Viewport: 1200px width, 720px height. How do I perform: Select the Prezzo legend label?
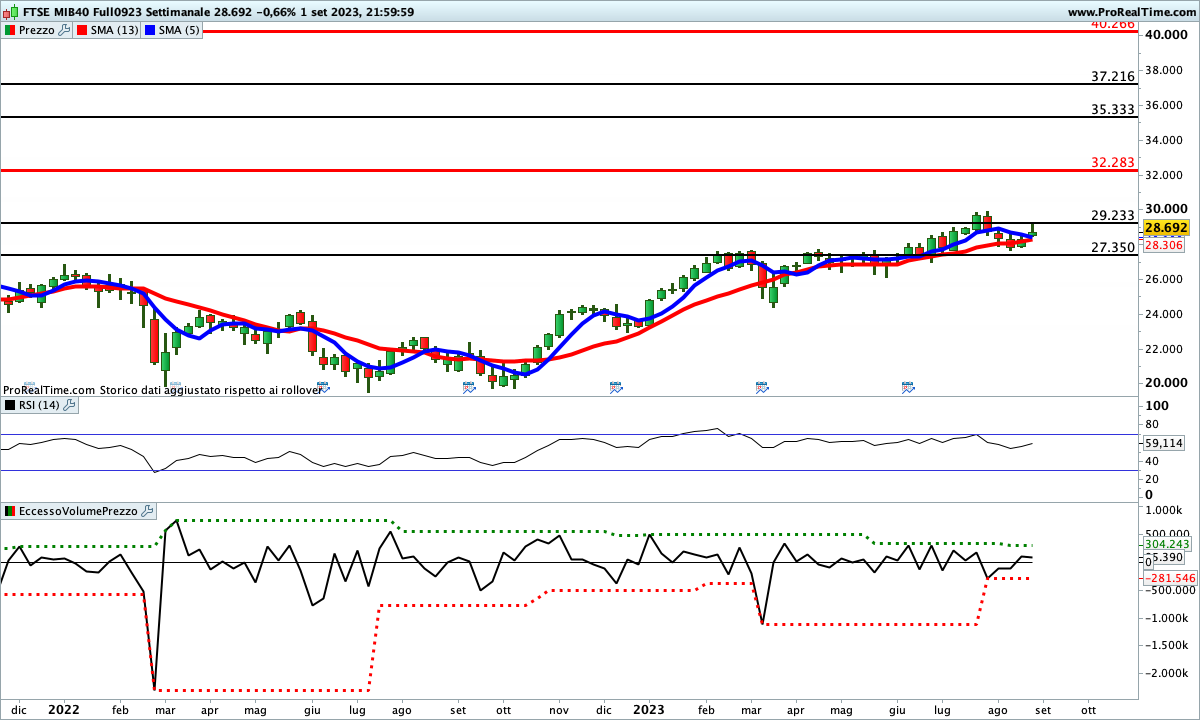point(37,31)
